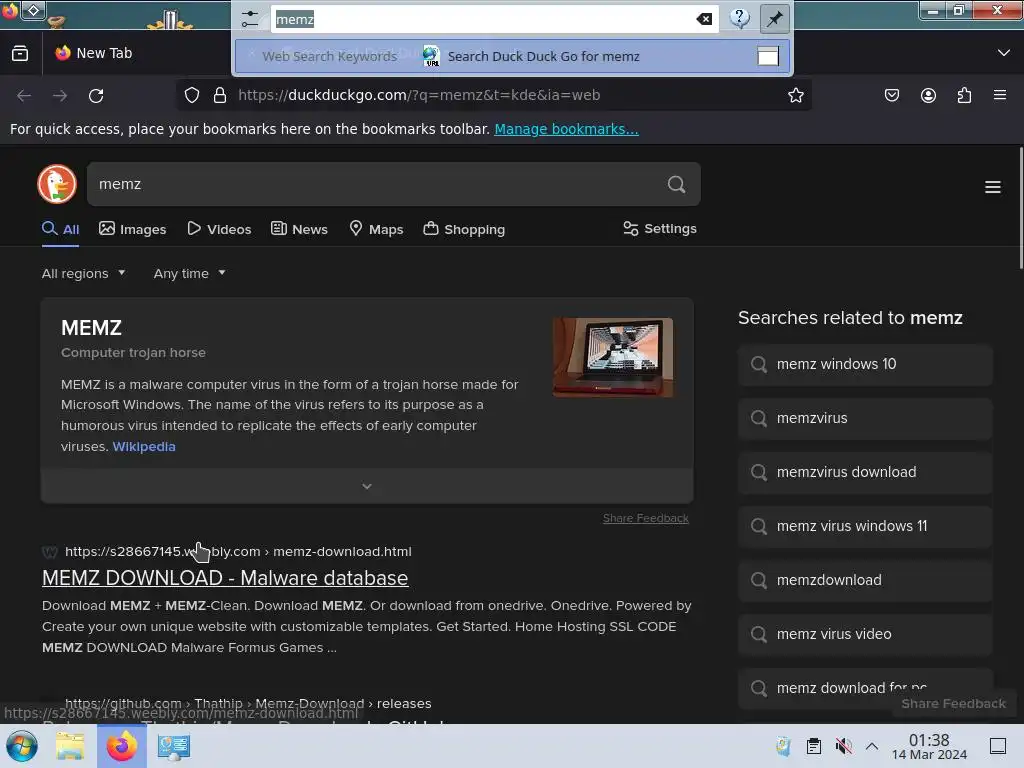Search related memz virus windows 11
The height and width of the screenshot is (768, 1024).
tap(865, 526)
